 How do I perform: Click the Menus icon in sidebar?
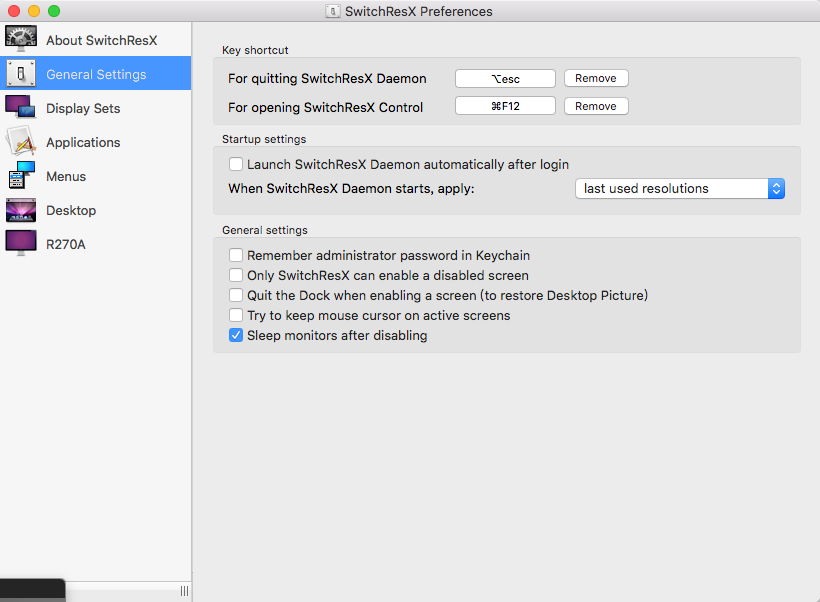tap(21, 175)
